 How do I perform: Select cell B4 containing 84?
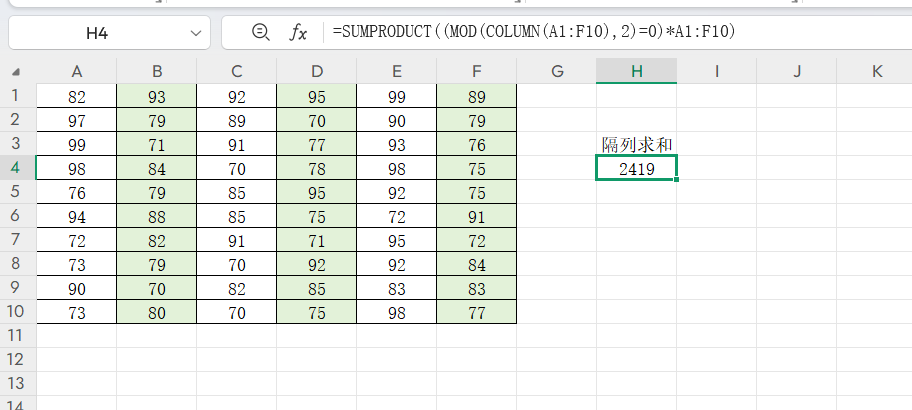pyautogui.click(x=157, y=168)
